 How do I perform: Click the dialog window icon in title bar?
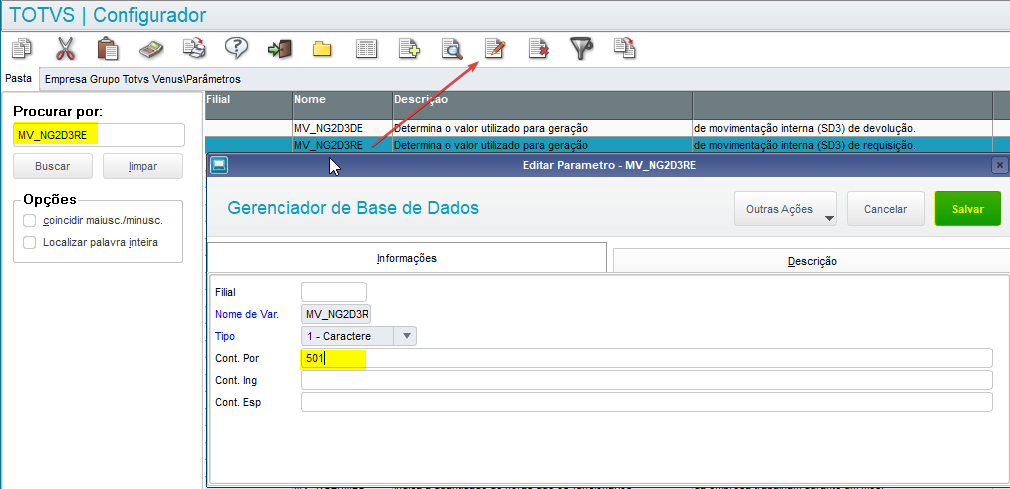(x=219, y=166)
